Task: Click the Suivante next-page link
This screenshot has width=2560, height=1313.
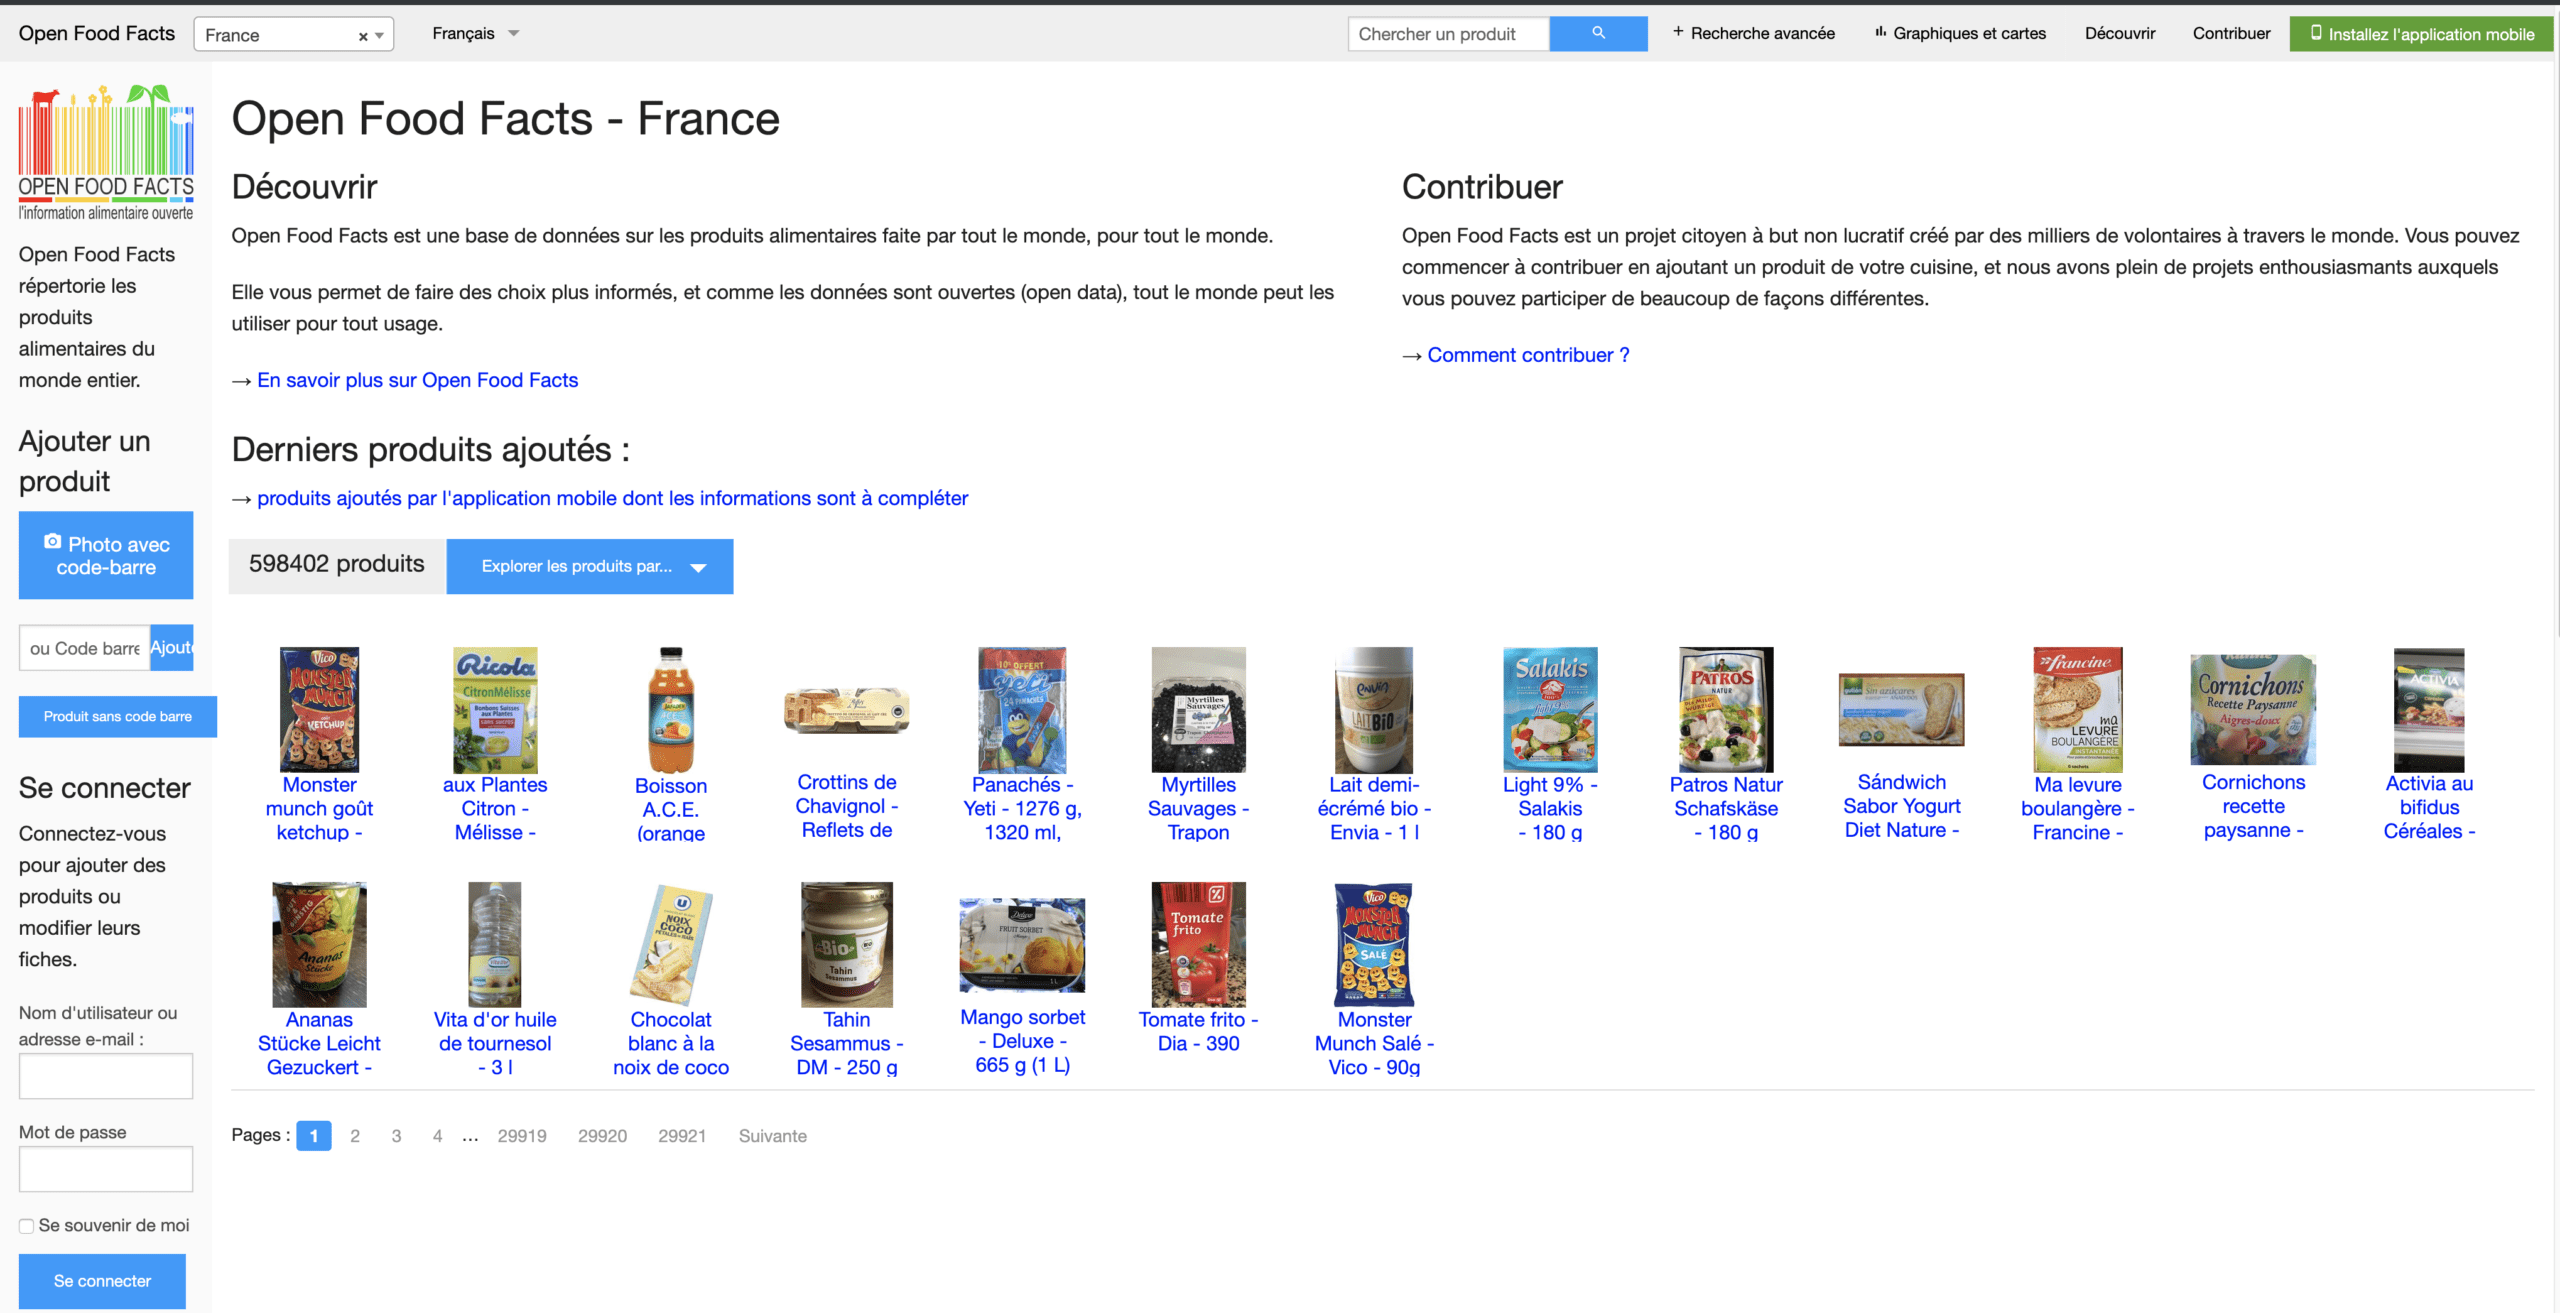Action: click(773, 1136)
